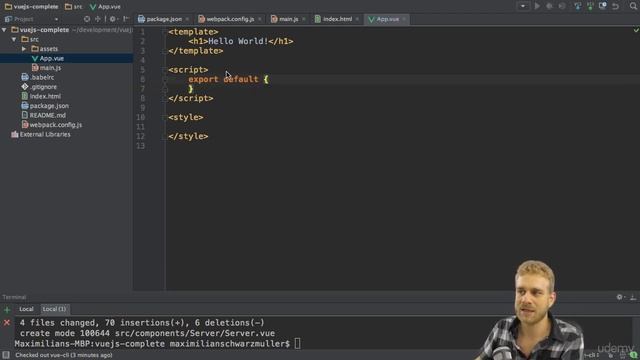The width and height of the screenshot is (640, 360).
Task: Select External Libraries node
Action: 41,134
